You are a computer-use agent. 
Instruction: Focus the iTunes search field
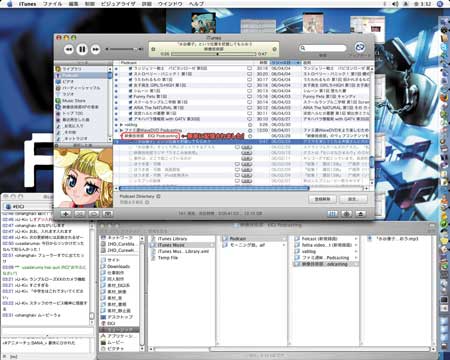[x=323, y=48]
